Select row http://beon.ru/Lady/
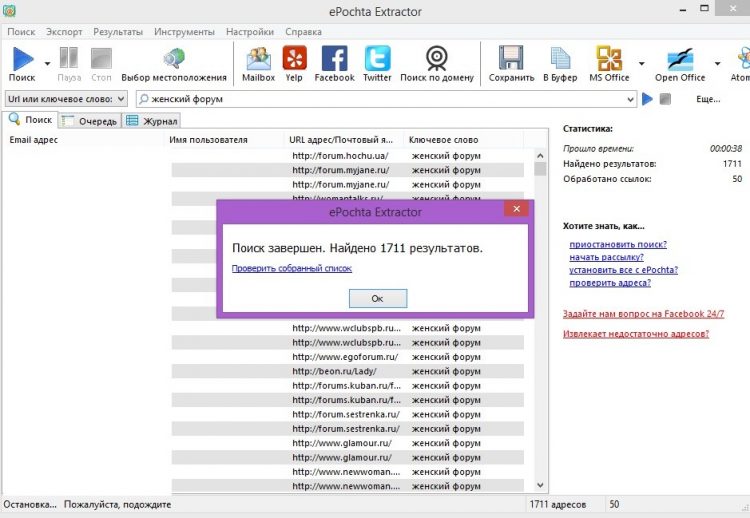 (x=347, y=371)
